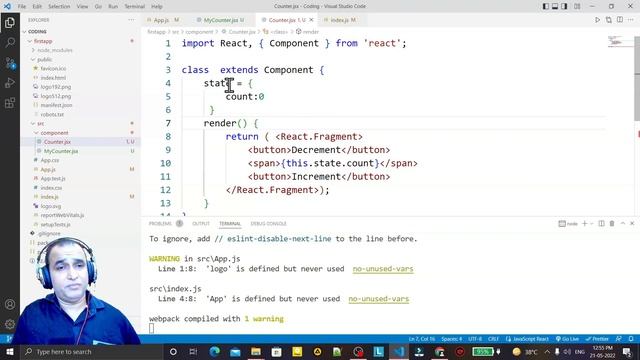Open the Debug Console panel tab
Image resolution: width=640 pixels, height=360 pixels.
[268, 223]
